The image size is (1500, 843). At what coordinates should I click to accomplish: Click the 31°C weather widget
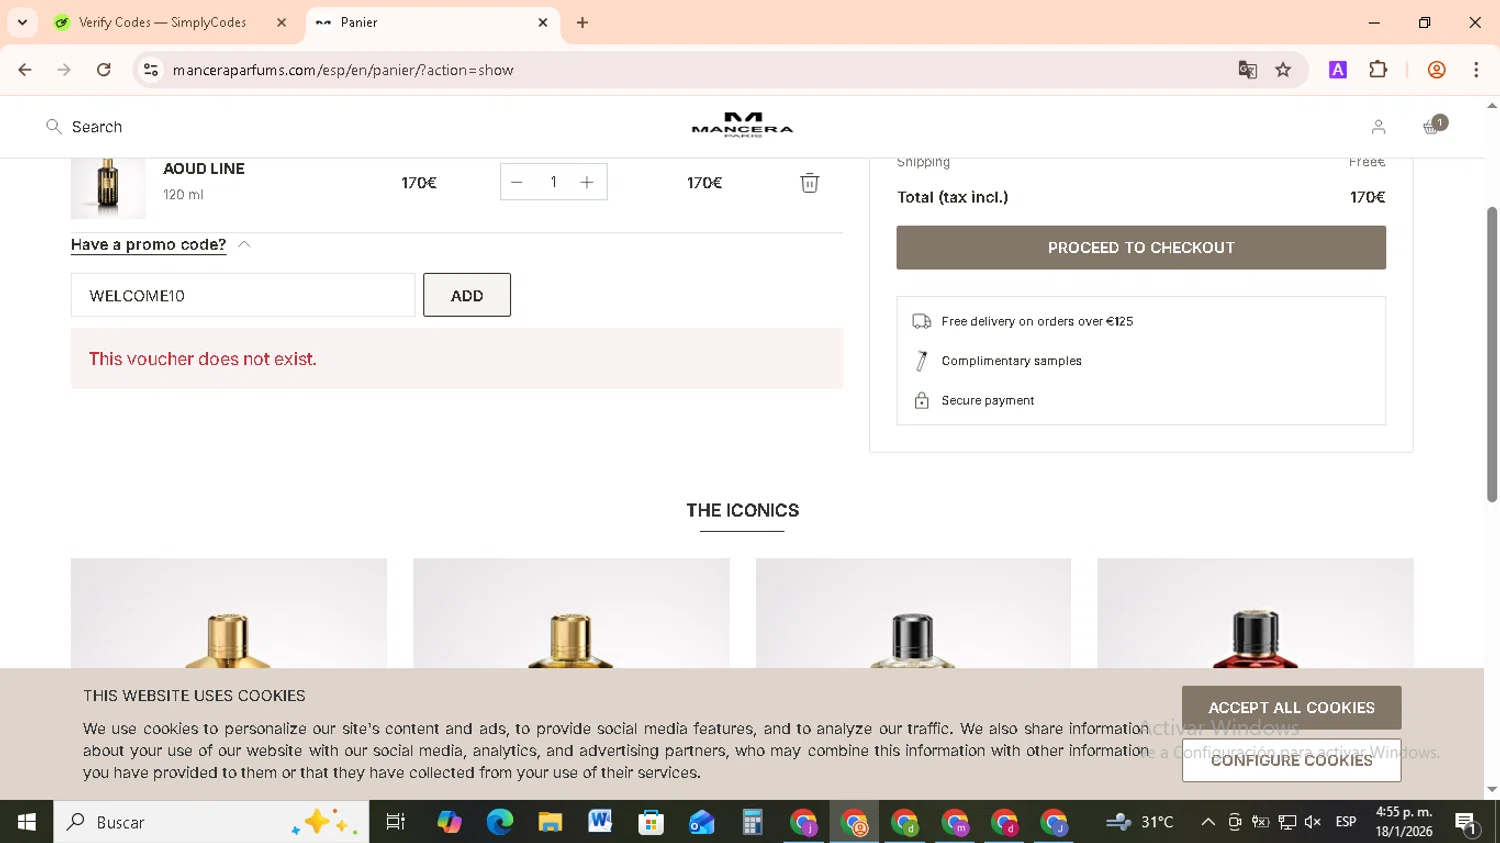click(1140, 822)
